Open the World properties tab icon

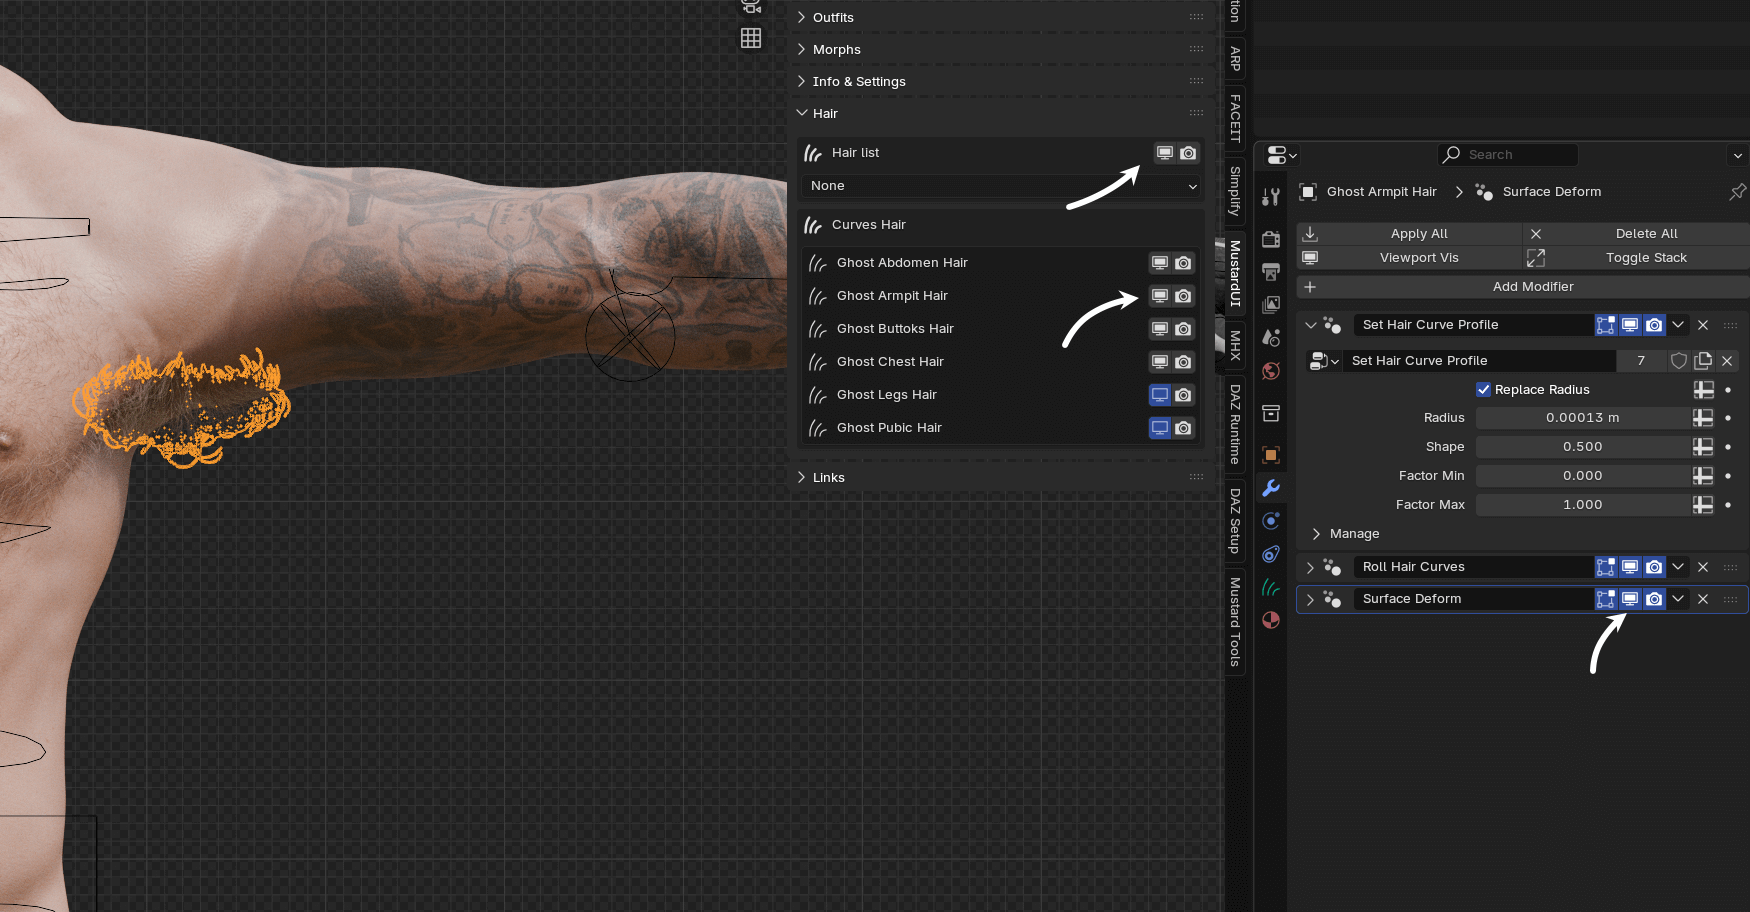[x=1271, y=371]
